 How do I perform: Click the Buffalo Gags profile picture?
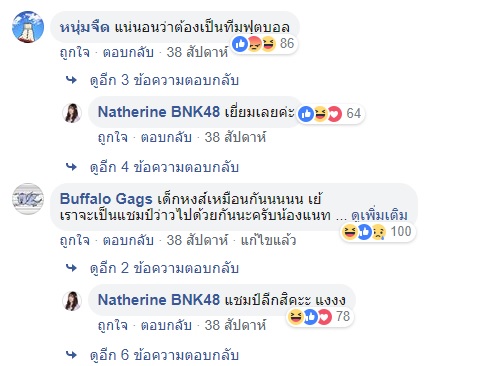[x=28, y=199]
